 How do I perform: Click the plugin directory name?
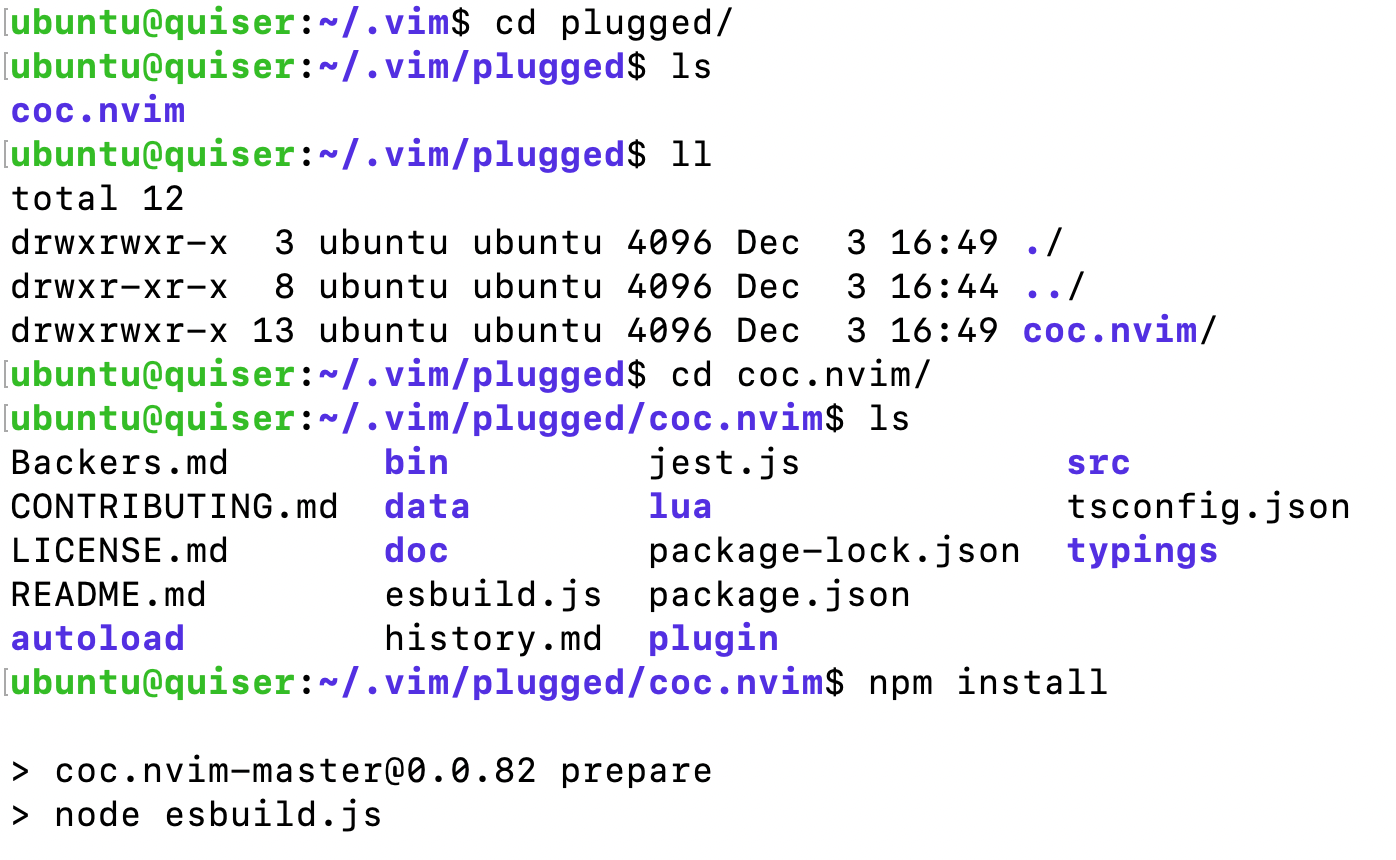[x=713, y=639]
